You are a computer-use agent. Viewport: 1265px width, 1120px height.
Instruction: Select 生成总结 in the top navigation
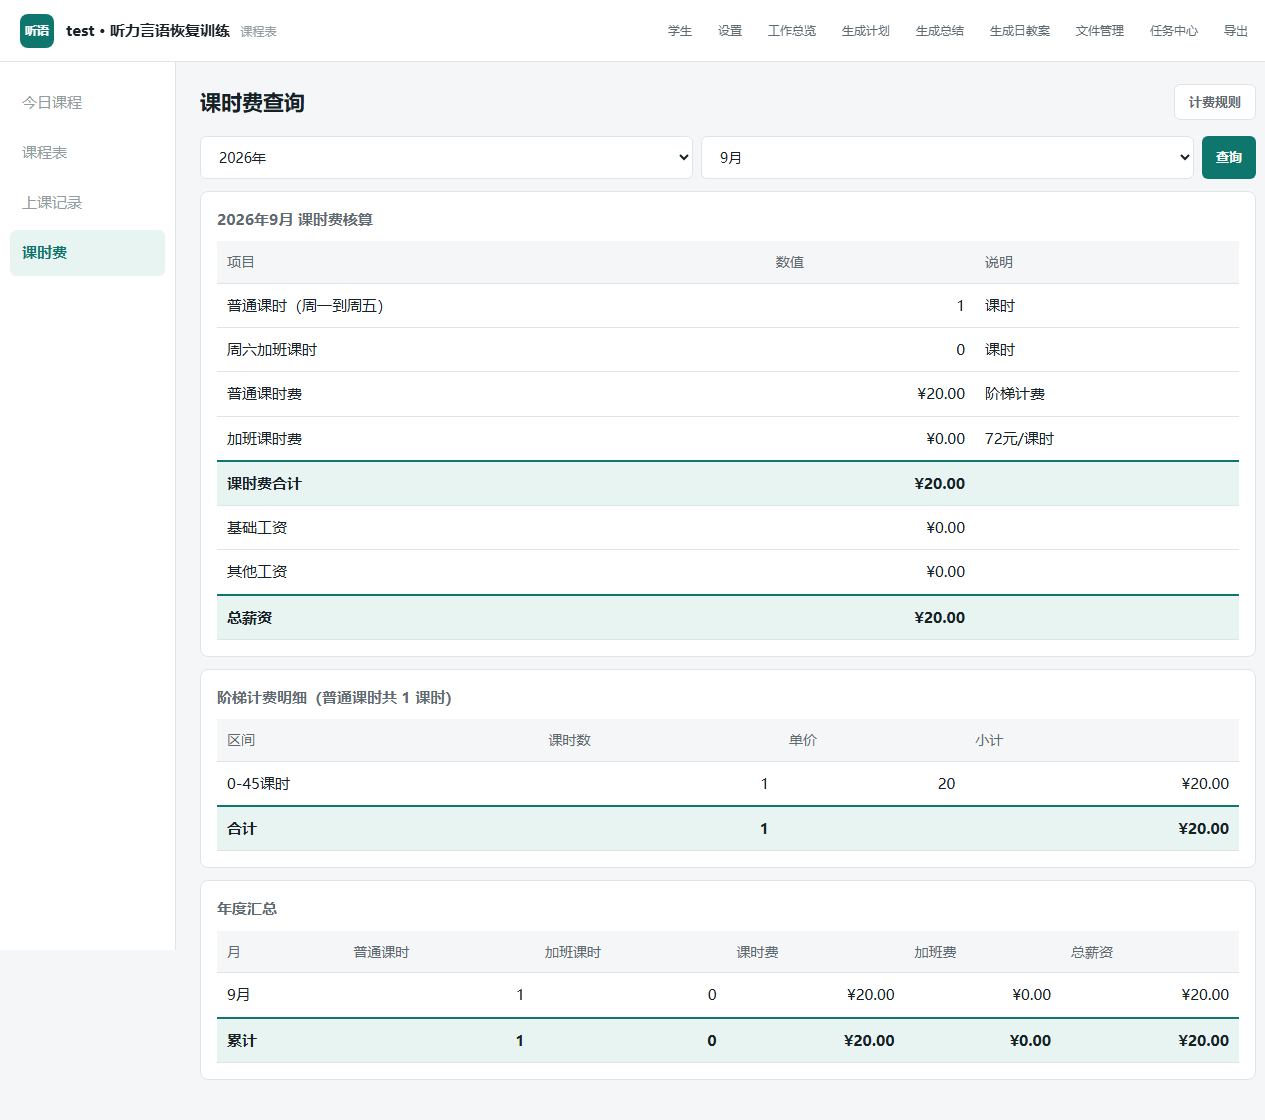pos(940,31)
